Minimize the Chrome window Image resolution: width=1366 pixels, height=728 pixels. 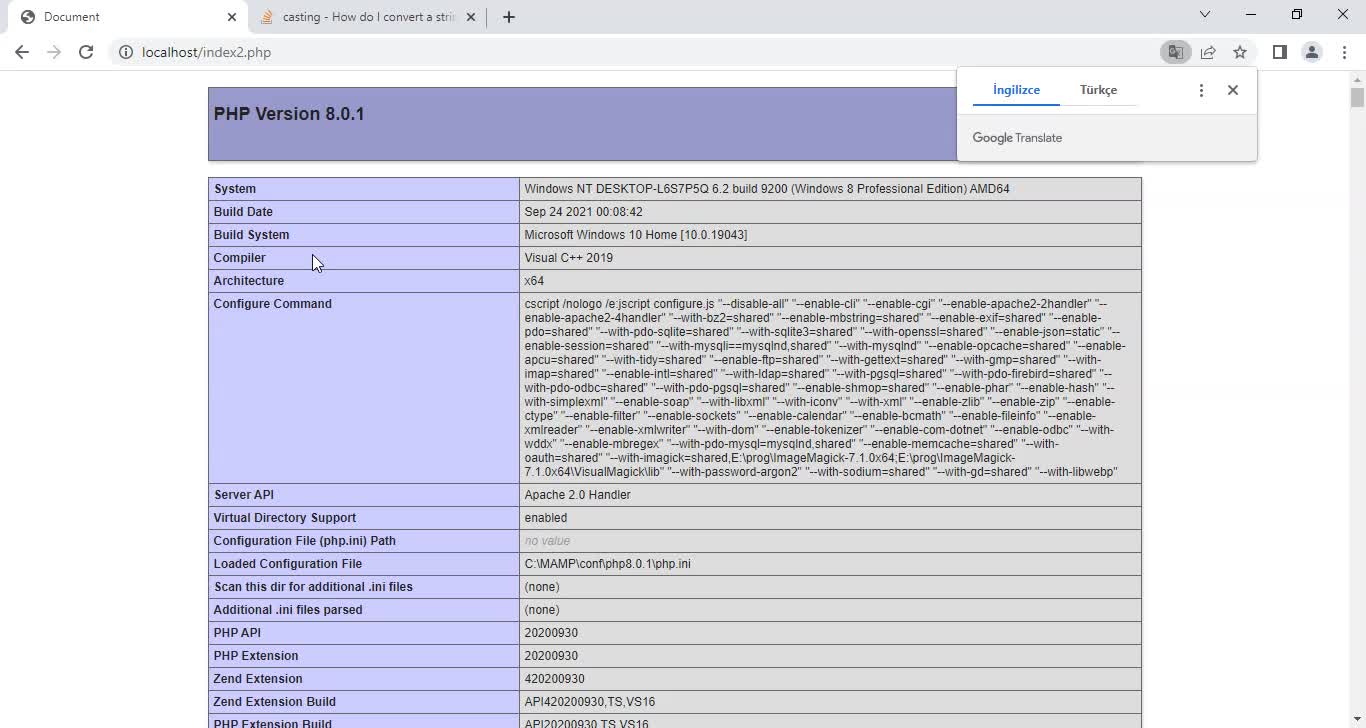[1251, 15]
